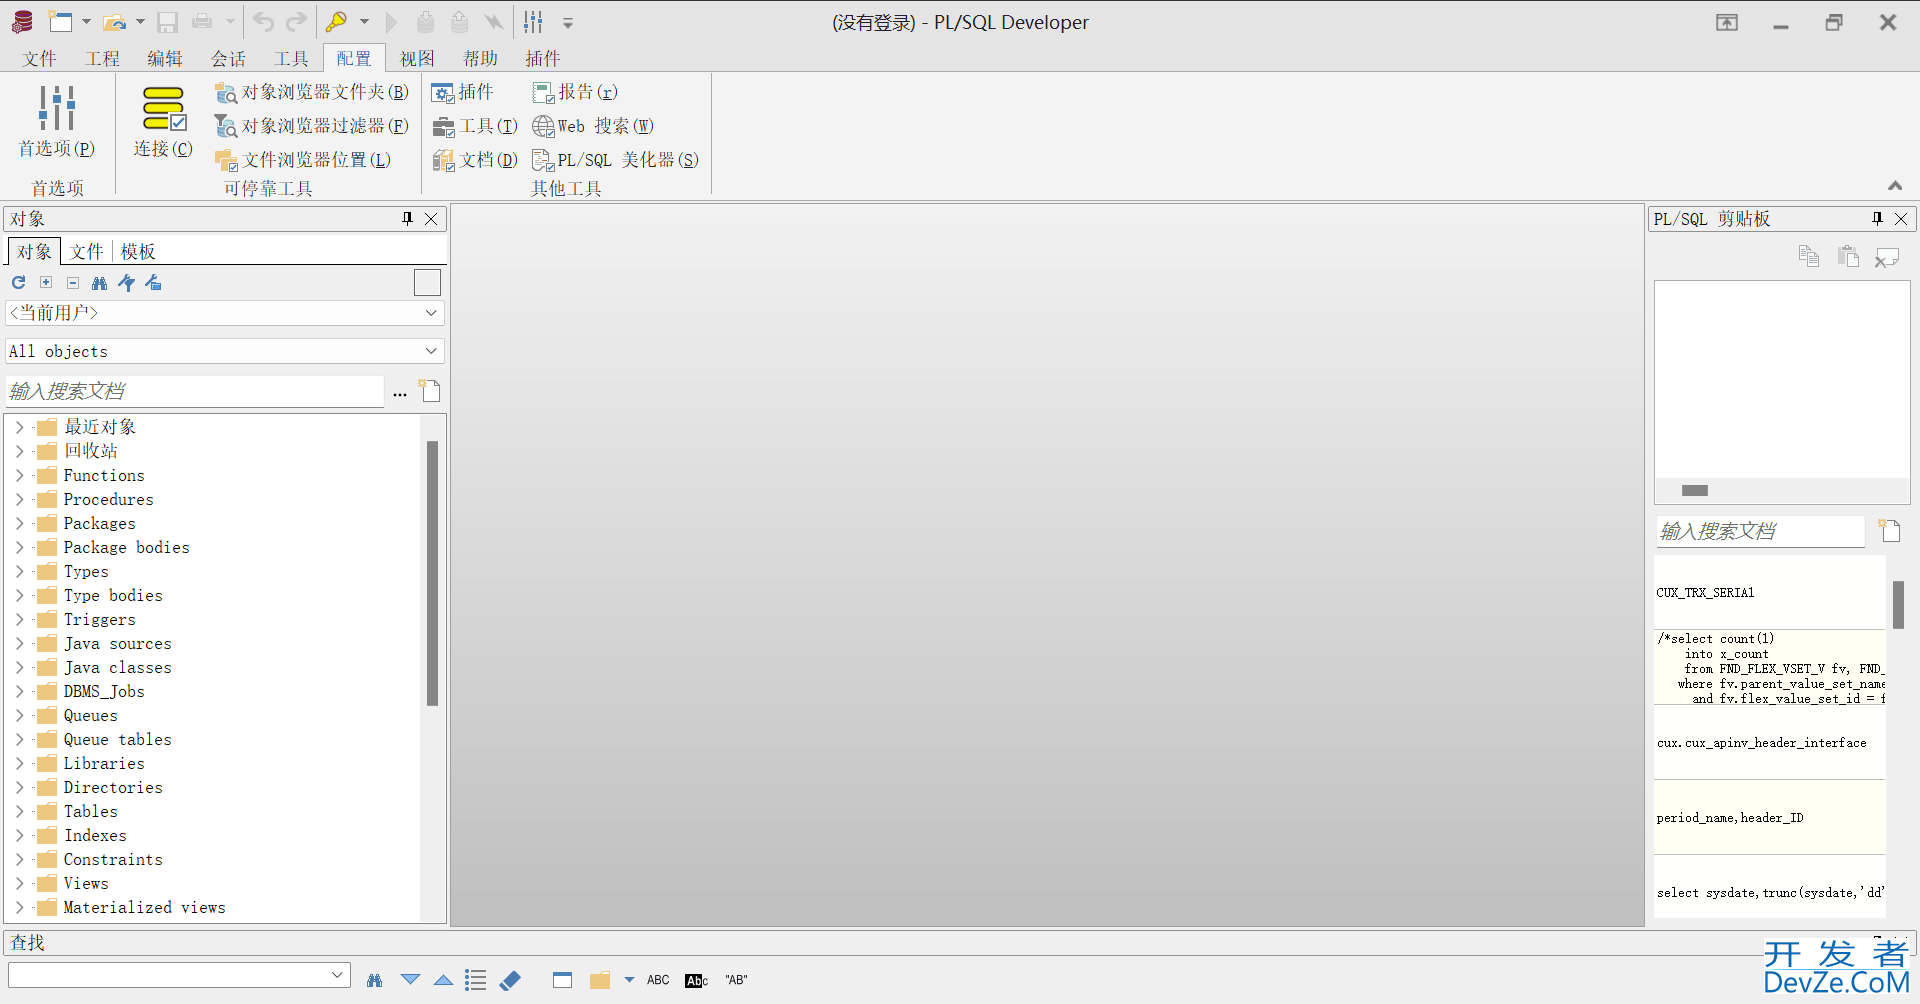Viewport: 1920px width, 1004px height.
Task: Click the clipboard search input field
Action: (1760, 531)
